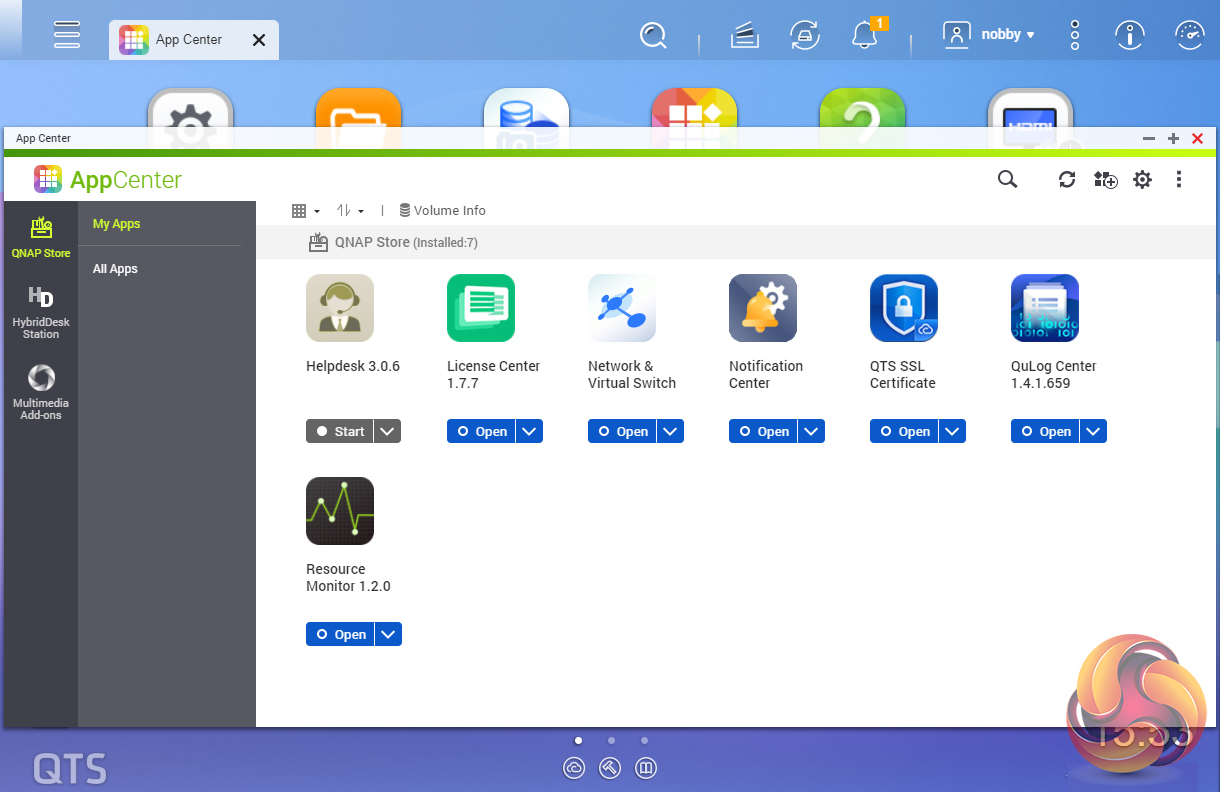The height and width of the screenshot is (792, 1222).
Task: Open Resource Monitor
Action: click(x=340, y=634)
